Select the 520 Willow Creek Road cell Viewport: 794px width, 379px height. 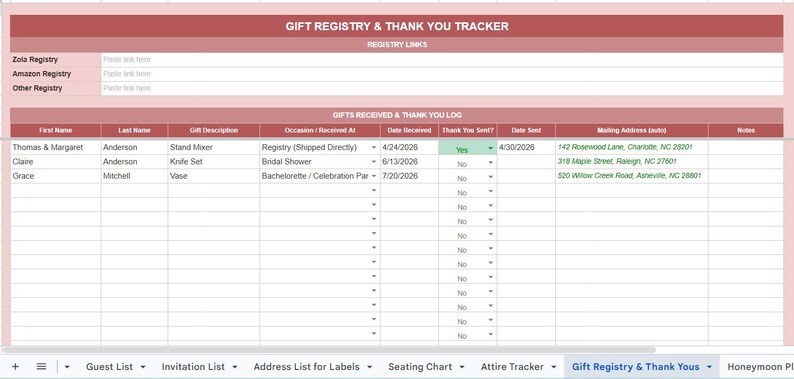coord(631,176)
